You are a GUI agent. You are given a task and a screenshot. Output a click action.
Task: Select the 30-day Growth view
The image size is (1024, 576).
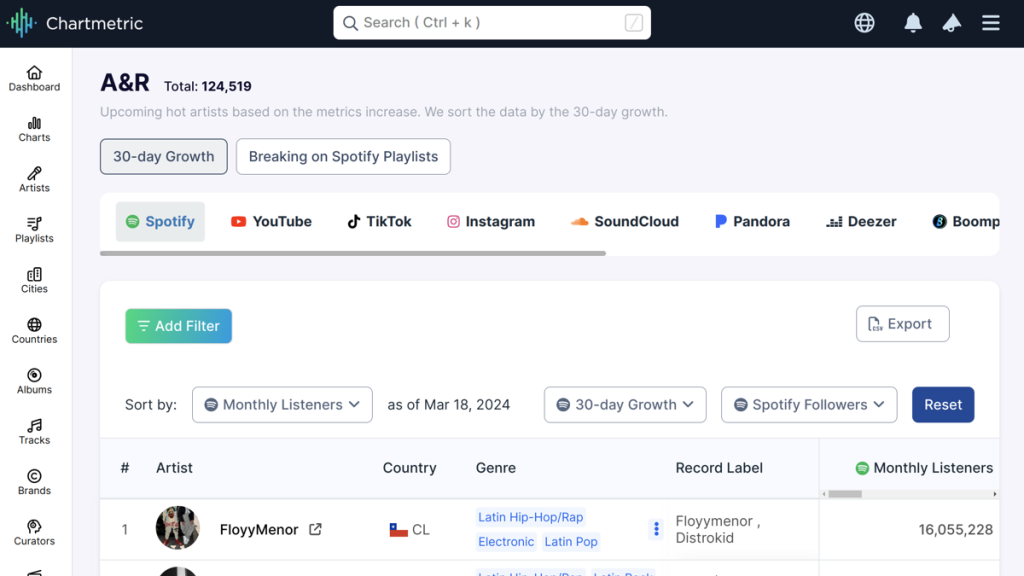point(163,157)
